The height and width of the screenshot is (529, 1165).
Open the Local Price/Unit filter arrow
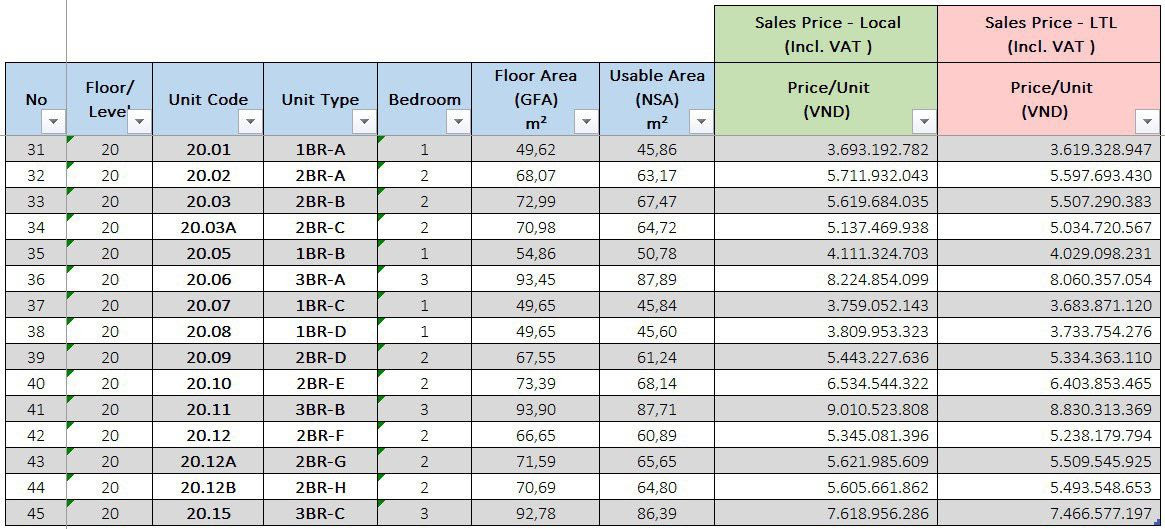924,121
